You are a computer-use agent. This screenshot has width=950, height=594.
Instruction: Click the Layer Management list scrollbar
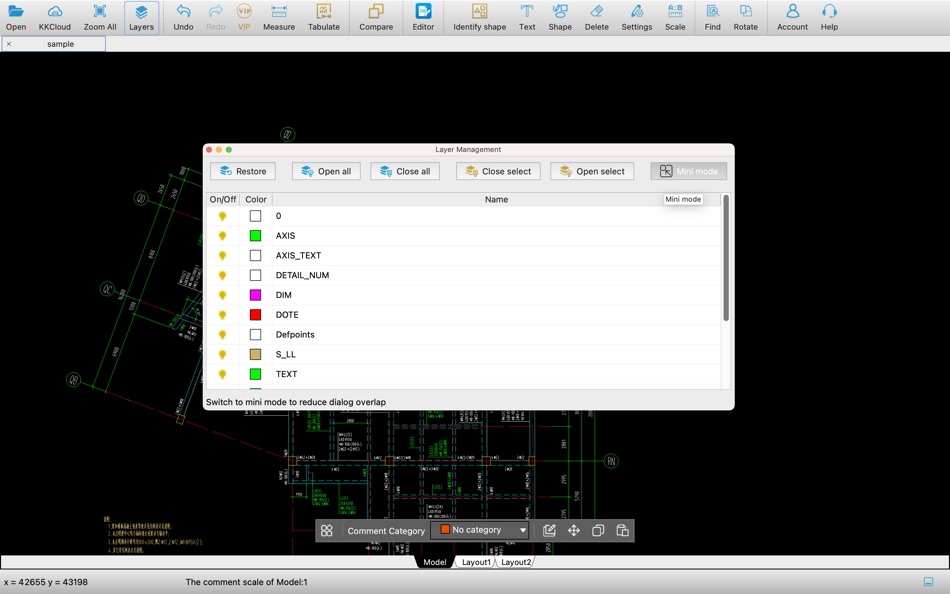coord(726,258)
